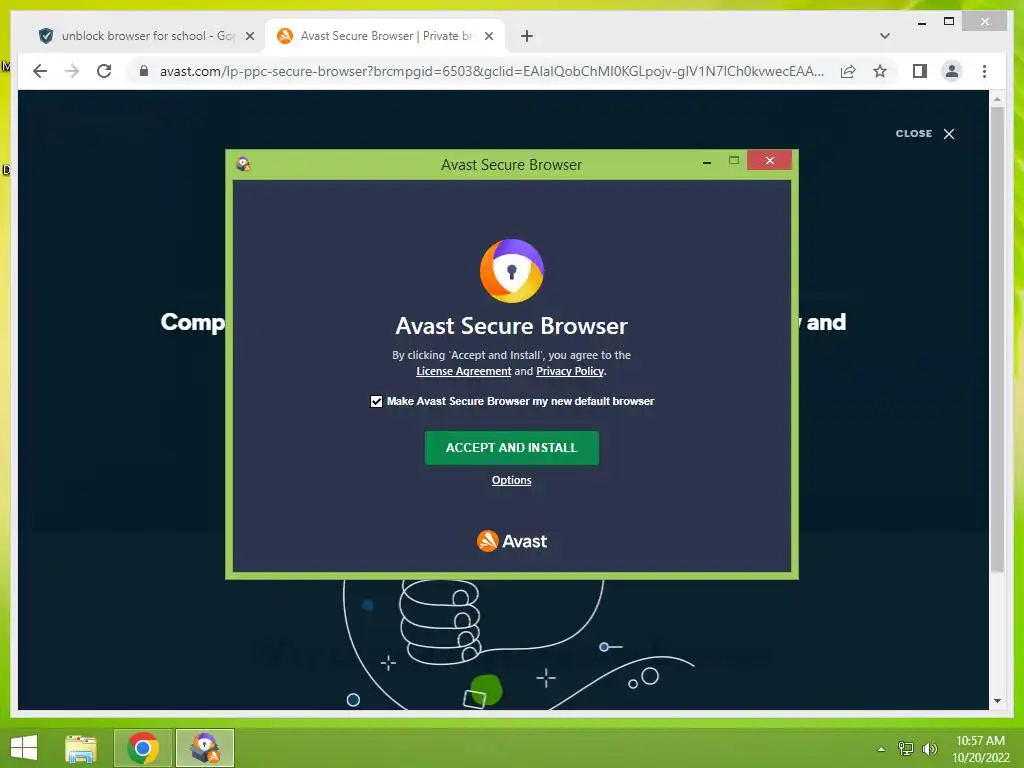Screen dimensions: 1024x768
Task: Minimize the Avast installer dialog
Action: 707,161
